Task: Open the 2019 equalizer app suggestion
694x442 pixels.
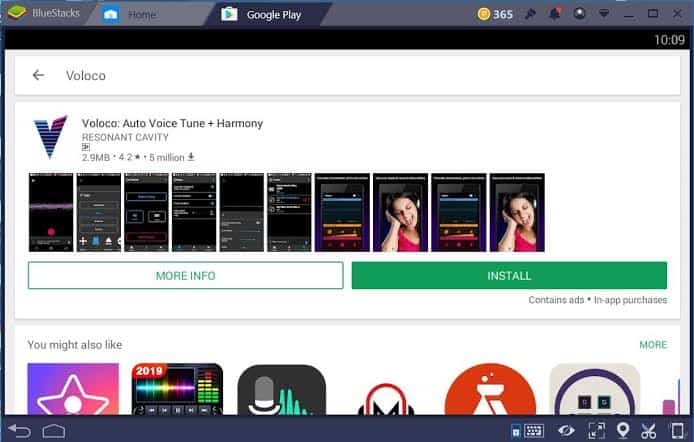Action: point(177,389)
